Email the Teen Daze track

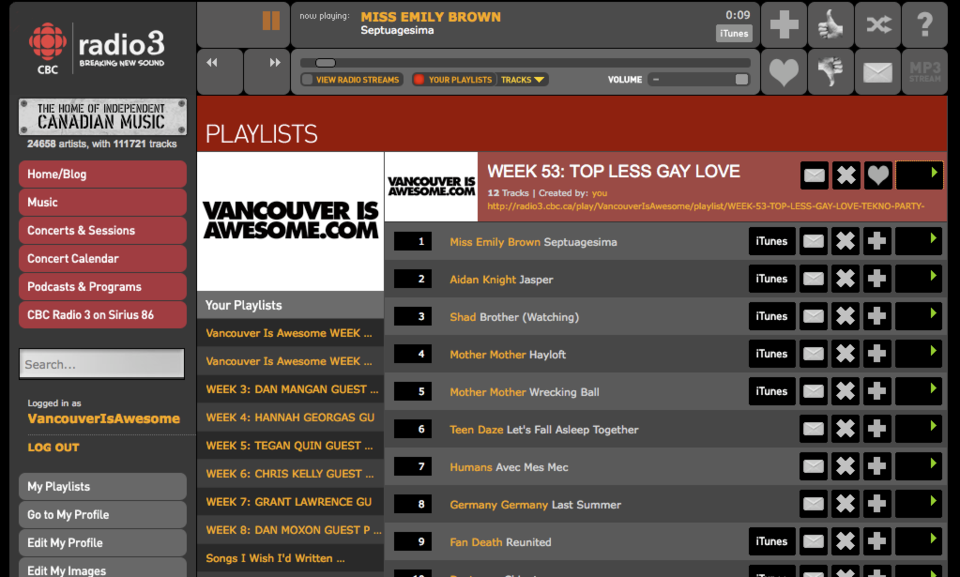813,429
